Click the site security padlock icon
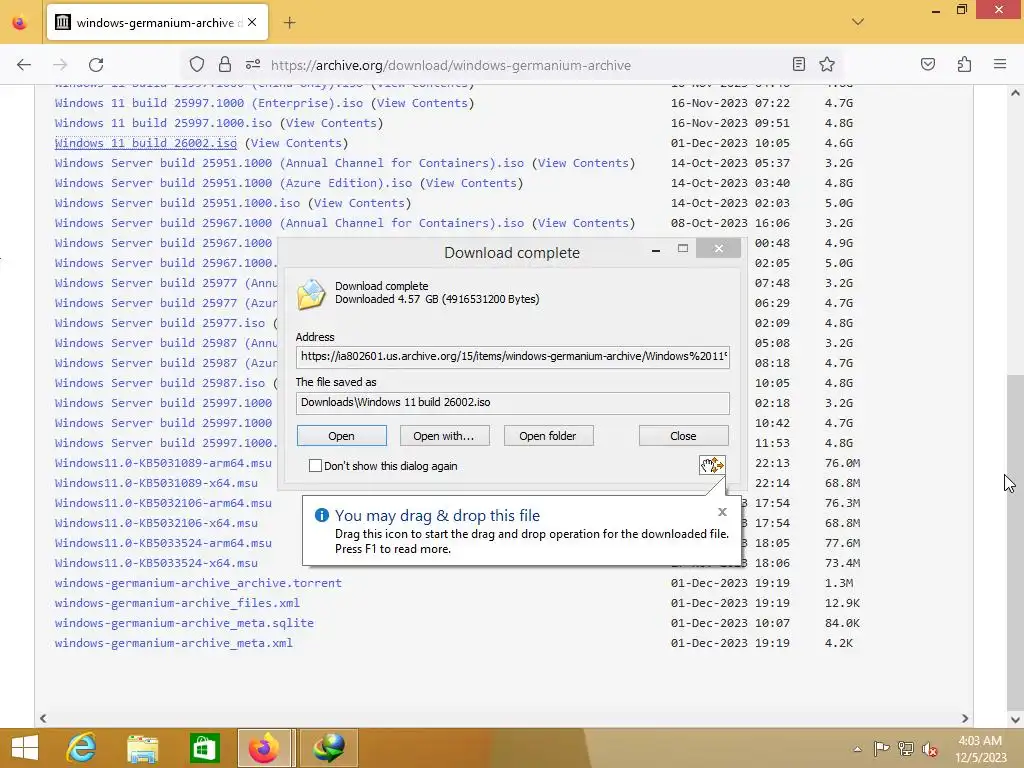The image size is (1024, 768). tap(225, 64)
